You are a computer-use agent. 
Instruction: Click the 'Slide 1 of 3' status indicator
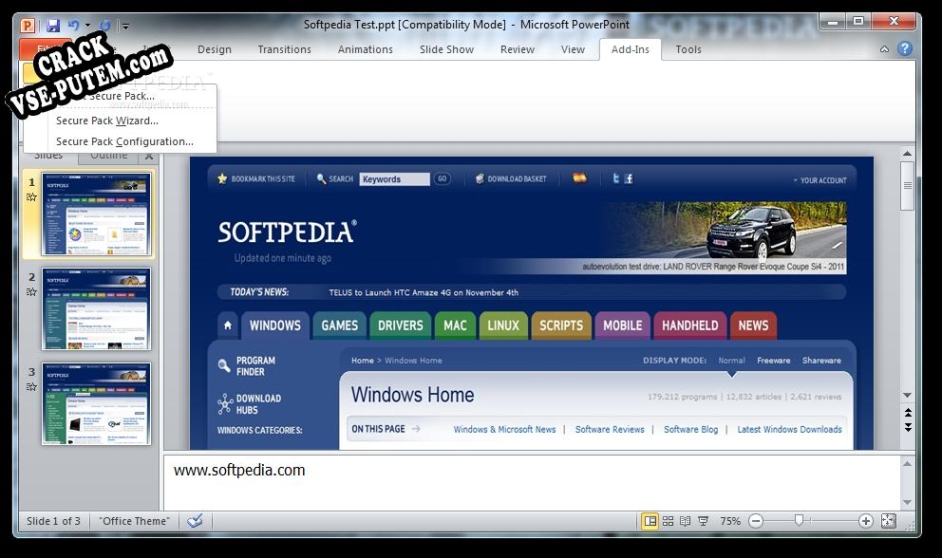(53, 521)
